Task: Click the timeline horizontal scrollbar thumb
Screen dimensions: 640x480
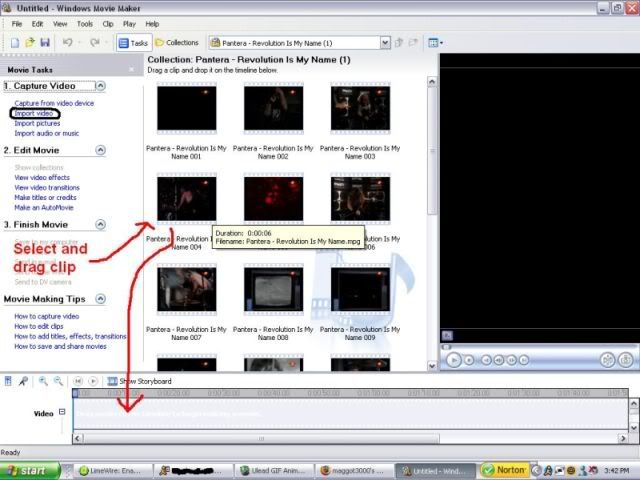Action: coord(261,439)
